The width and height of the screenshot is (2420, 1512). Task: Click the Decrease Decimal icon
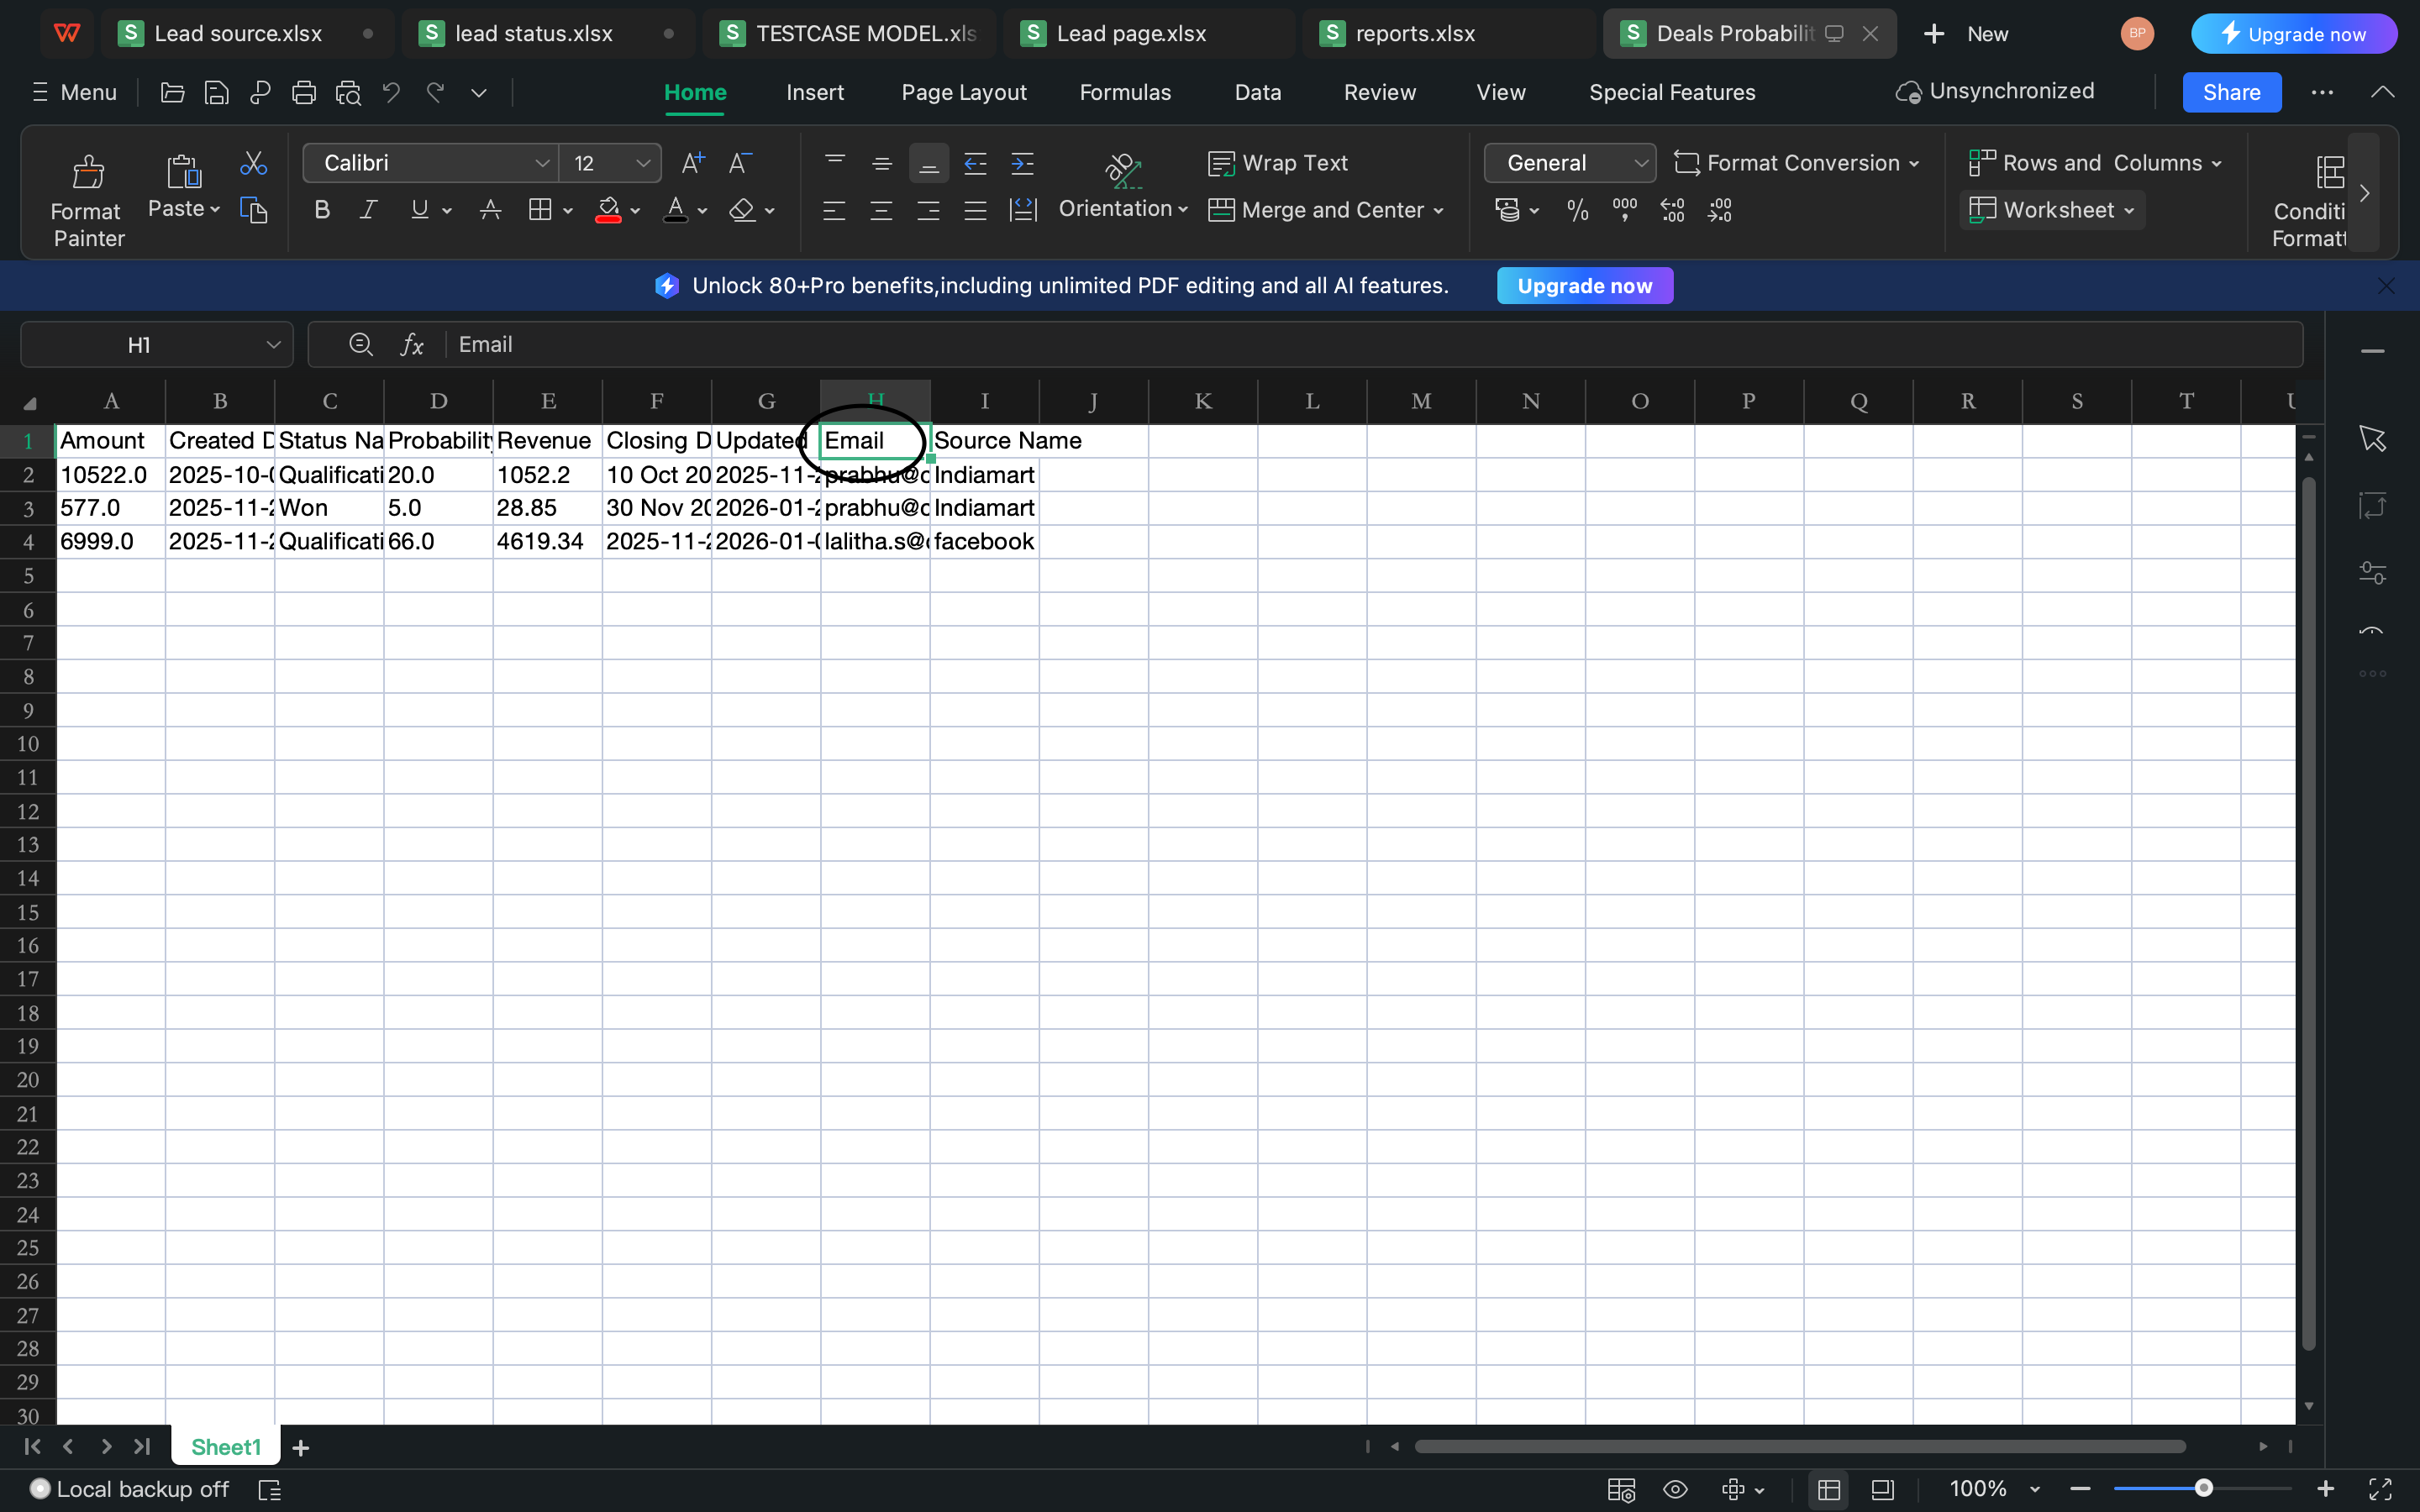pos(1719,210)
